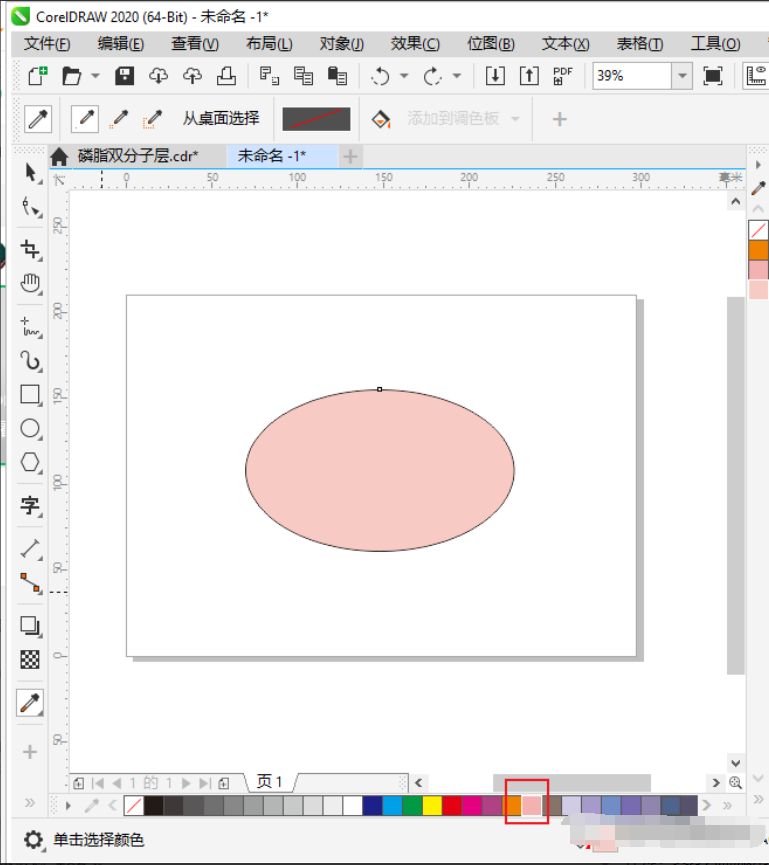Viewport: 769px width, 865px height.
Task: Click the Open folder icon
Action: (x=71, y=76)
